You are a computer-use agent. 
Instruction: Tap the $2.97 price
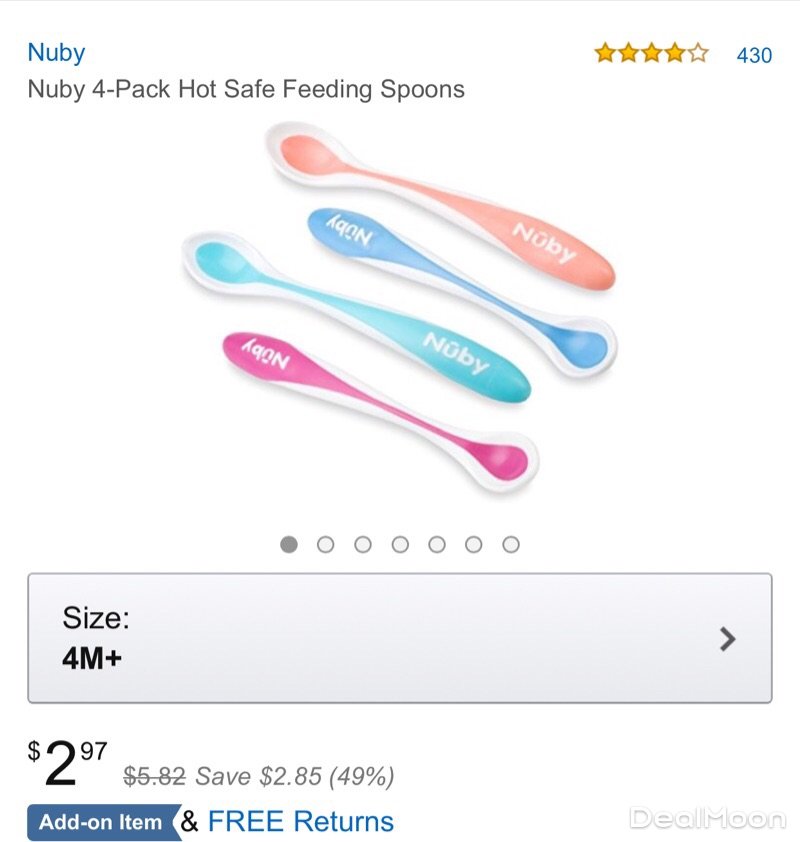point(68,763)
